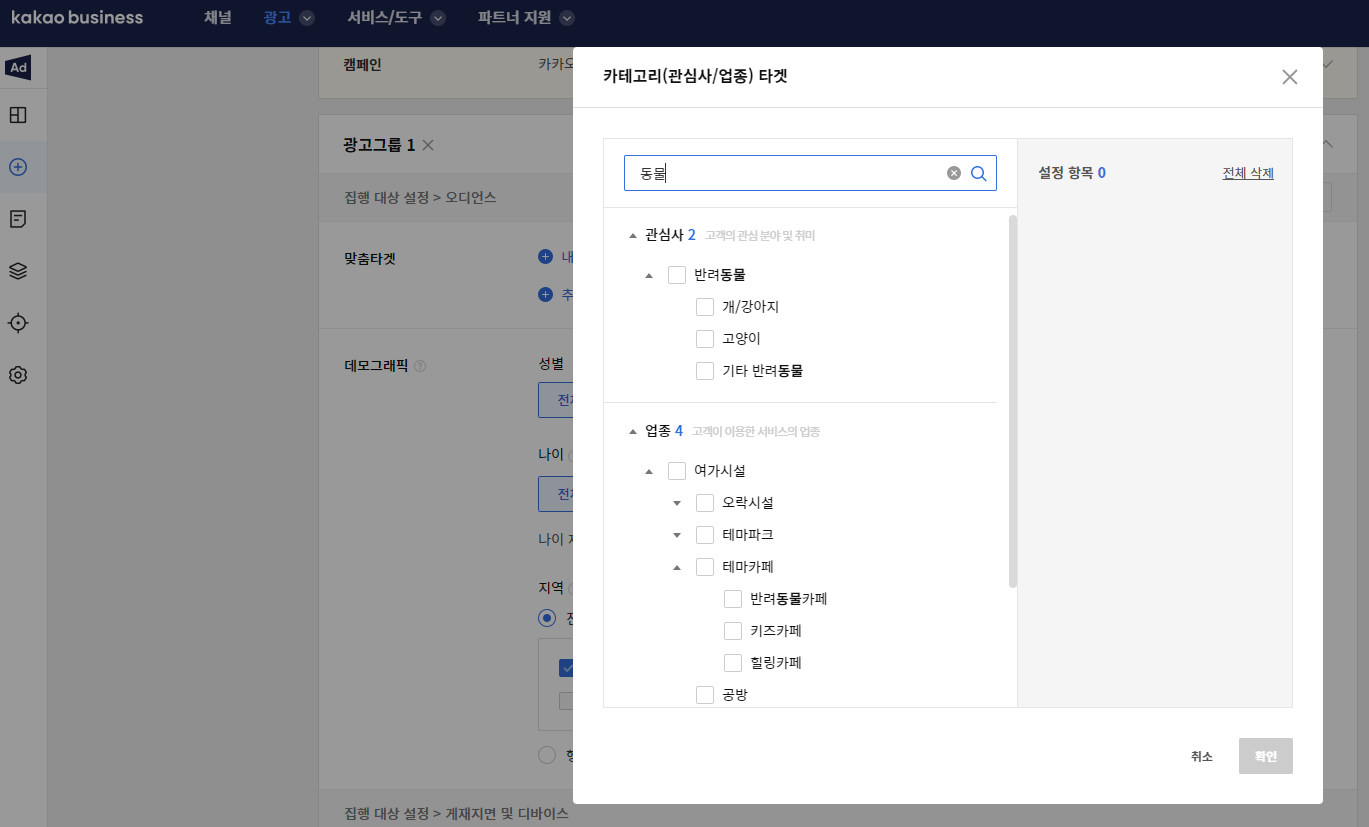The height and width of the screenshot is (827, 1369).
Task: Check the 힐링카페 checkbox
Action: [x=733, y=663]
